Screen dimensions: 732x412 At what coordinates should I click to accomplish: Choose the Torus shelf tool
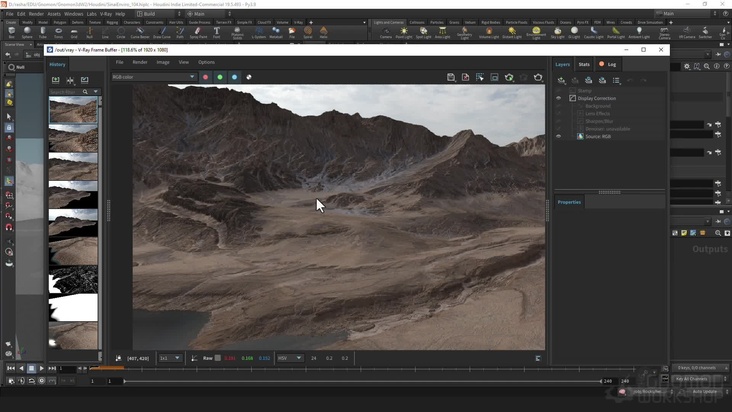click(58, 32)
